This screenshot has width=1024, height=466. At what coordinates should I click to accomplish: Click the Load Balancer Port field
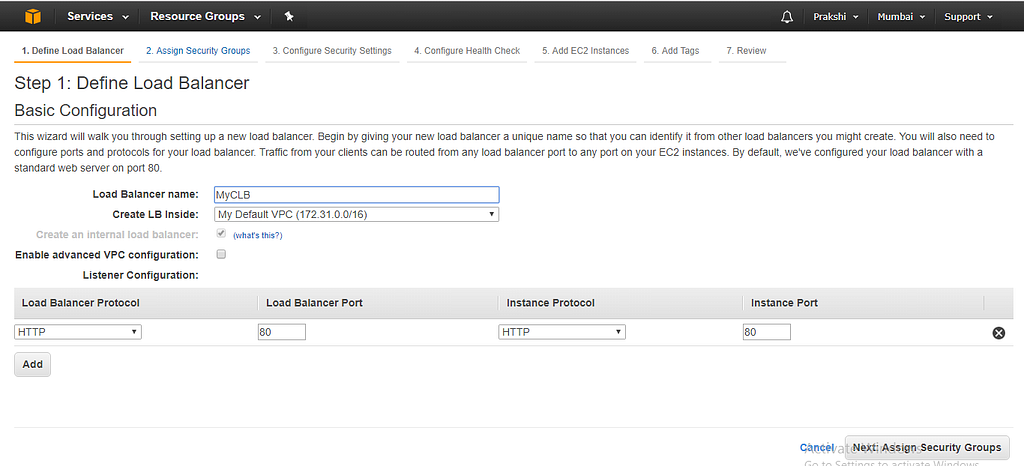281,332
